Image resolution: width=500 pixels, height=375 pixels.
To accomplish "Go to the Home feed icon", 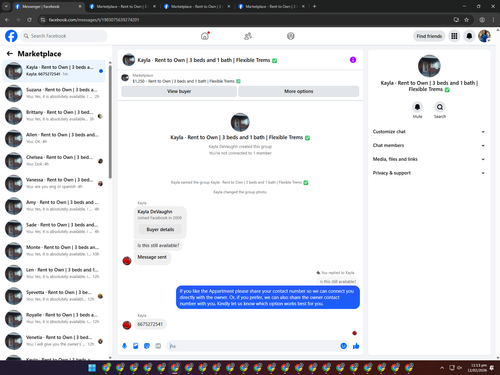I will coord(205,36).
